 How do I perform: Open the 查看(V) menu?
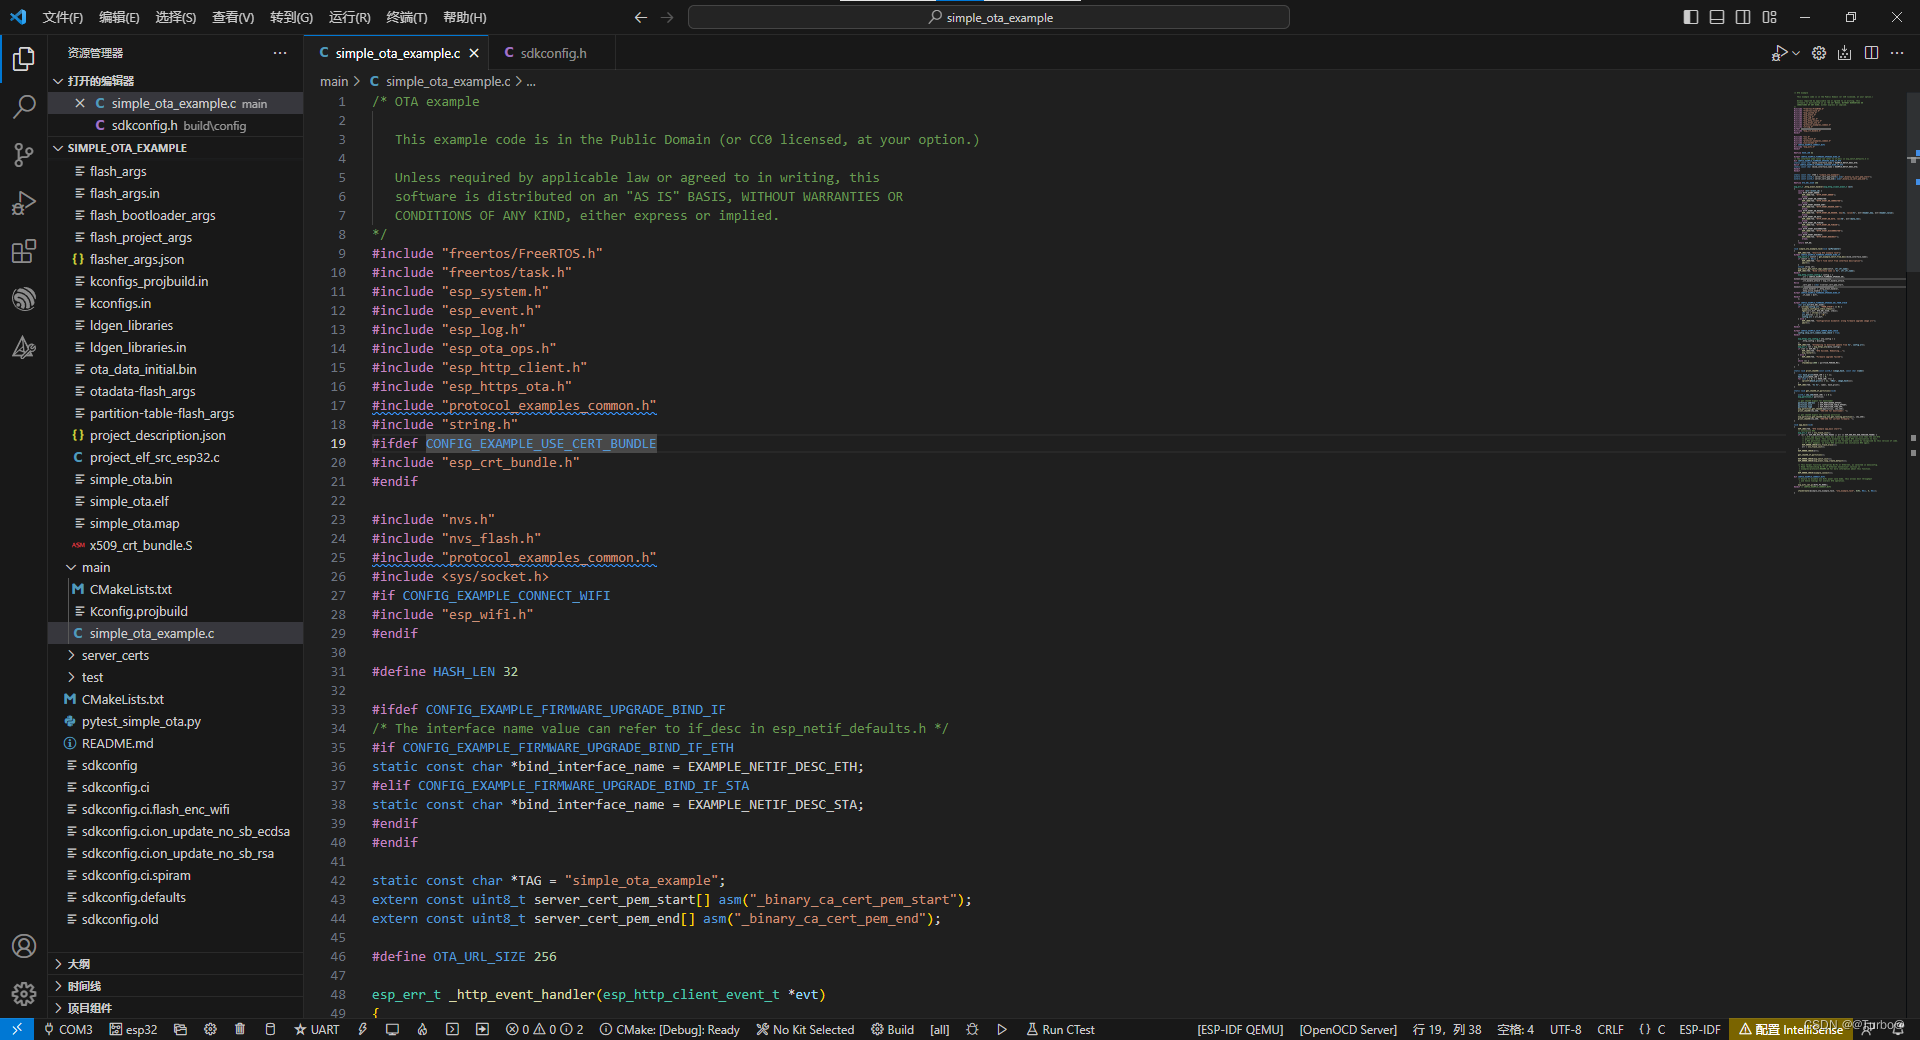pyautogui.click(x=233, y=17)
